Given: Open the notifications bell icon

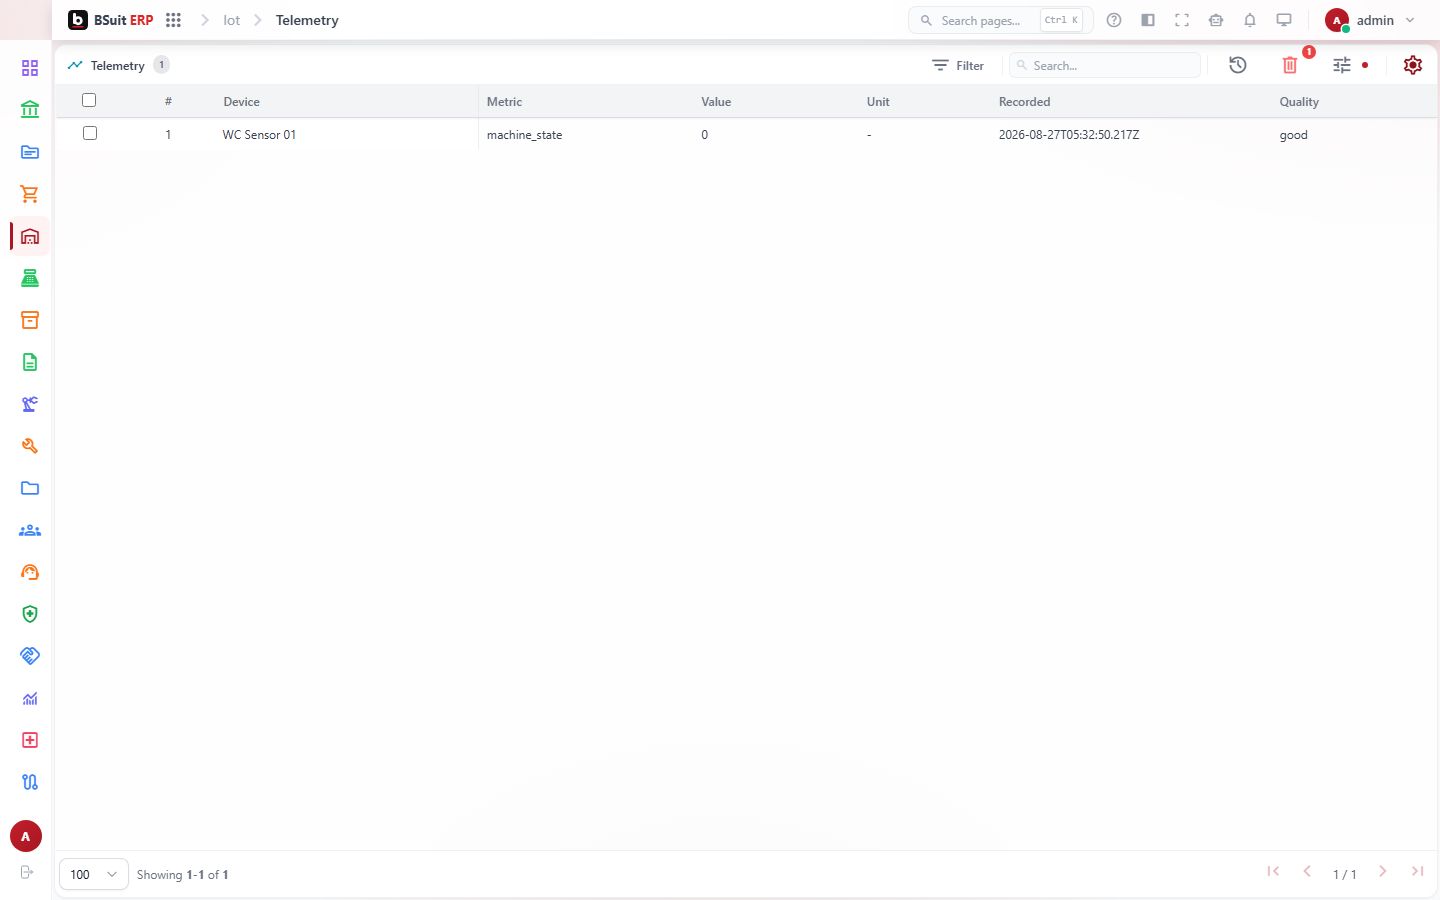Looking at the screenshot, I should click(1250, 20).
